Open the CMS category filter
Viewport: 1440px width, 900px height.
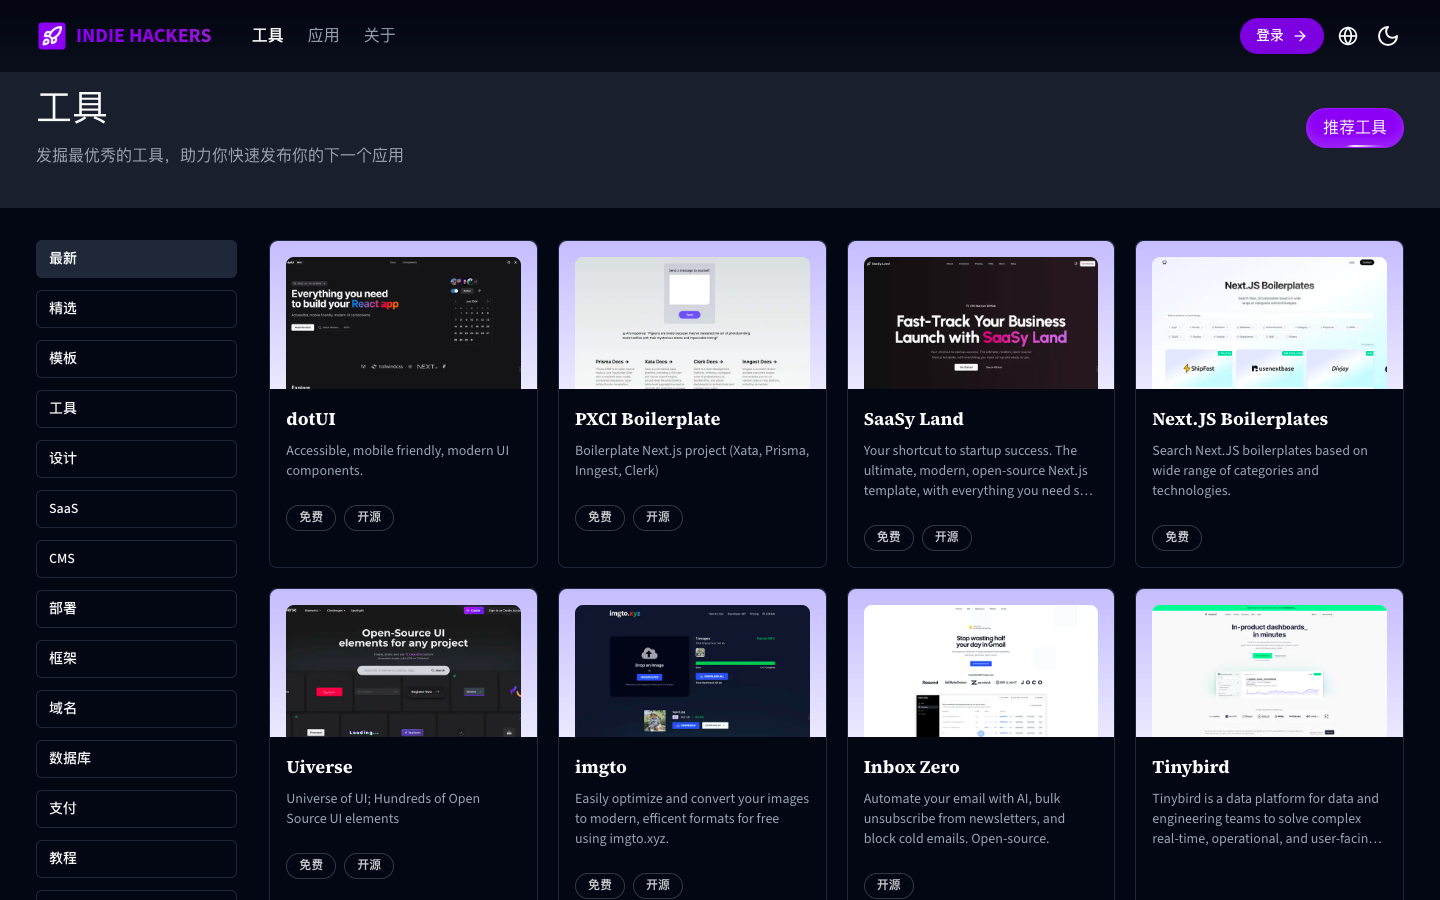click(x=136, y=558)
